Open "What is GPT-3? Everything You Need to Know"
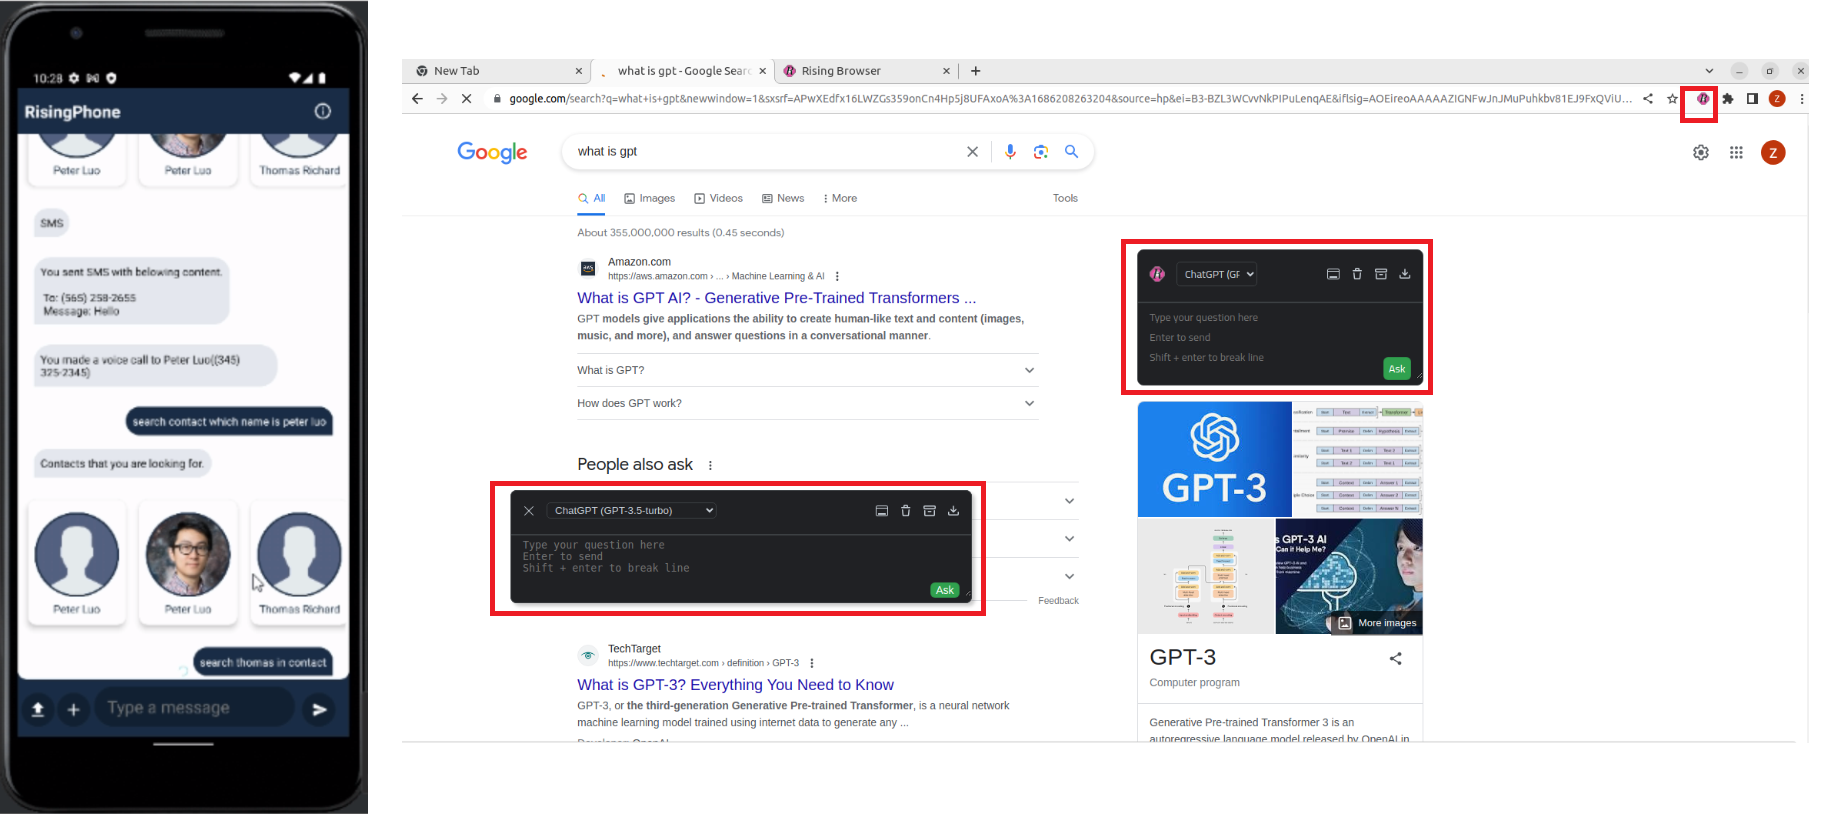This screenshot has height=817, width=1823. [735, 685]
